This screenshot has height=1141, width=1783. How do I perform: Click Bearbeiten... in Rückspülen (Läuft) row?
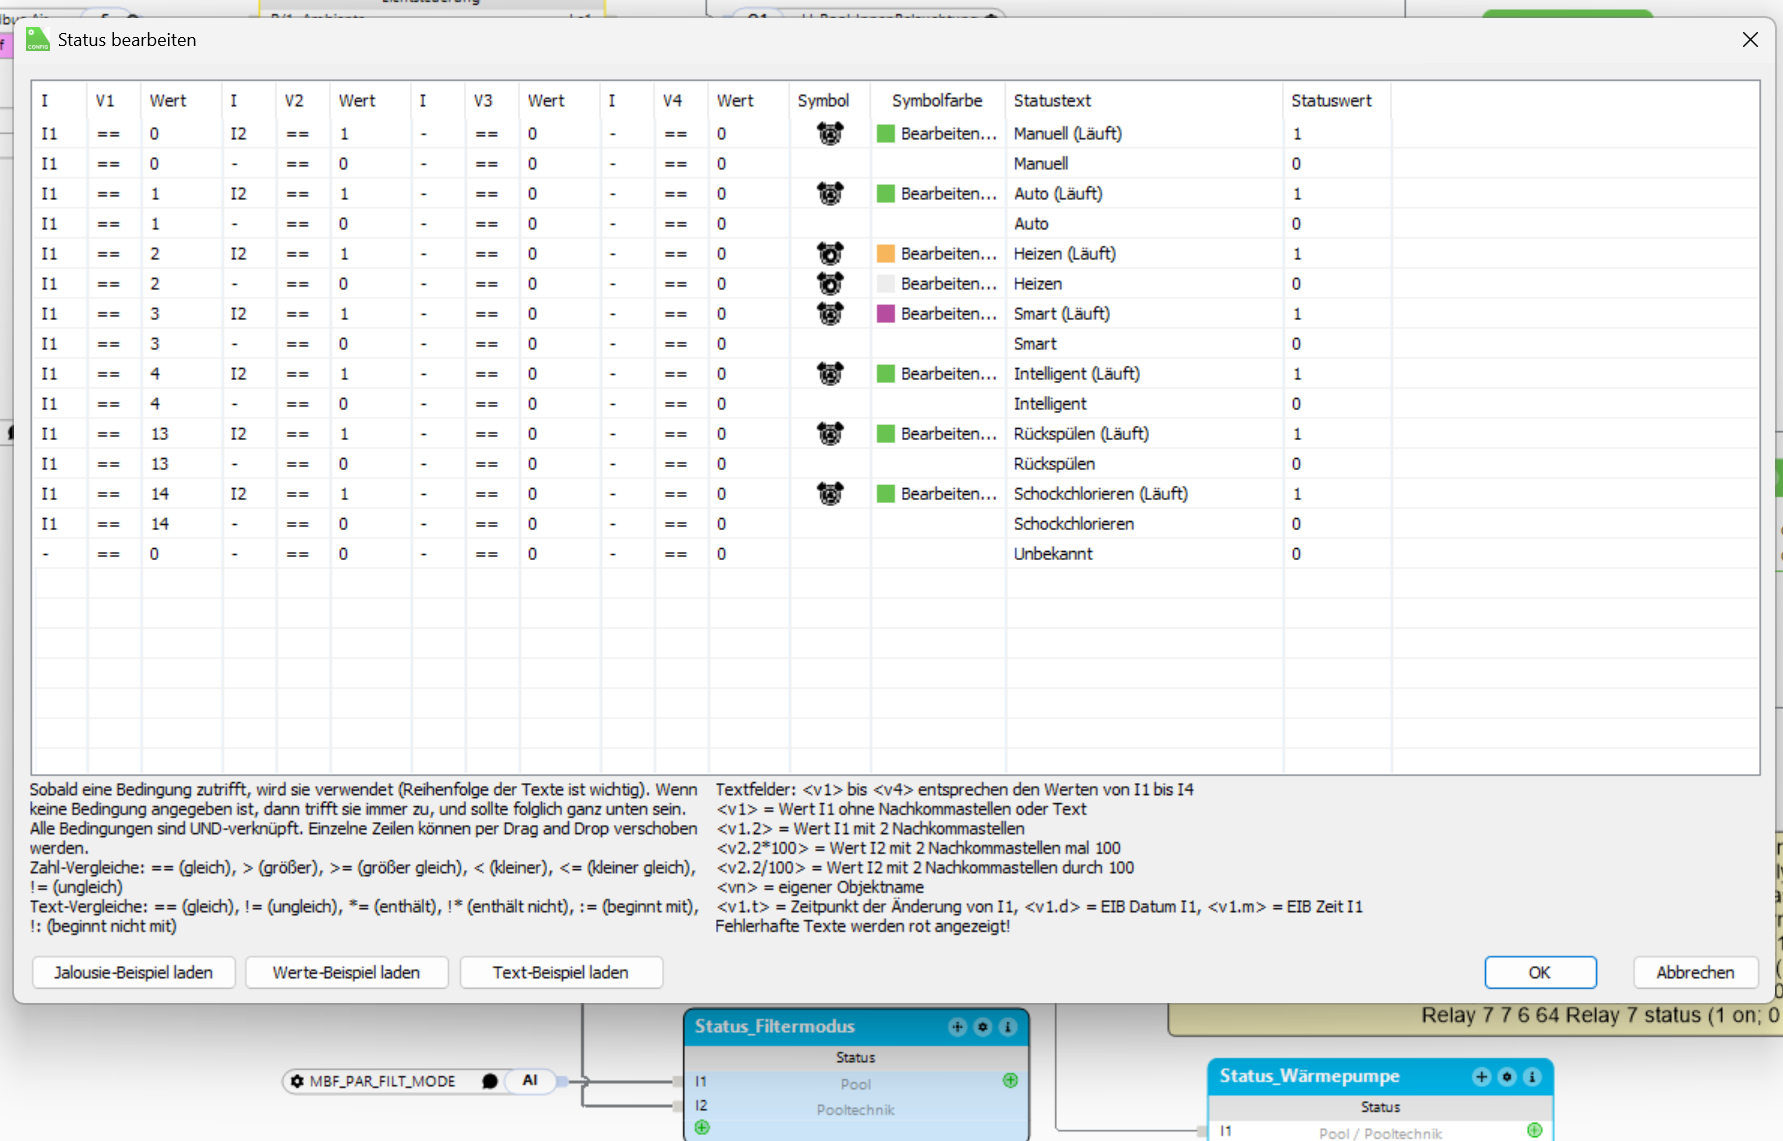point(949,433)
